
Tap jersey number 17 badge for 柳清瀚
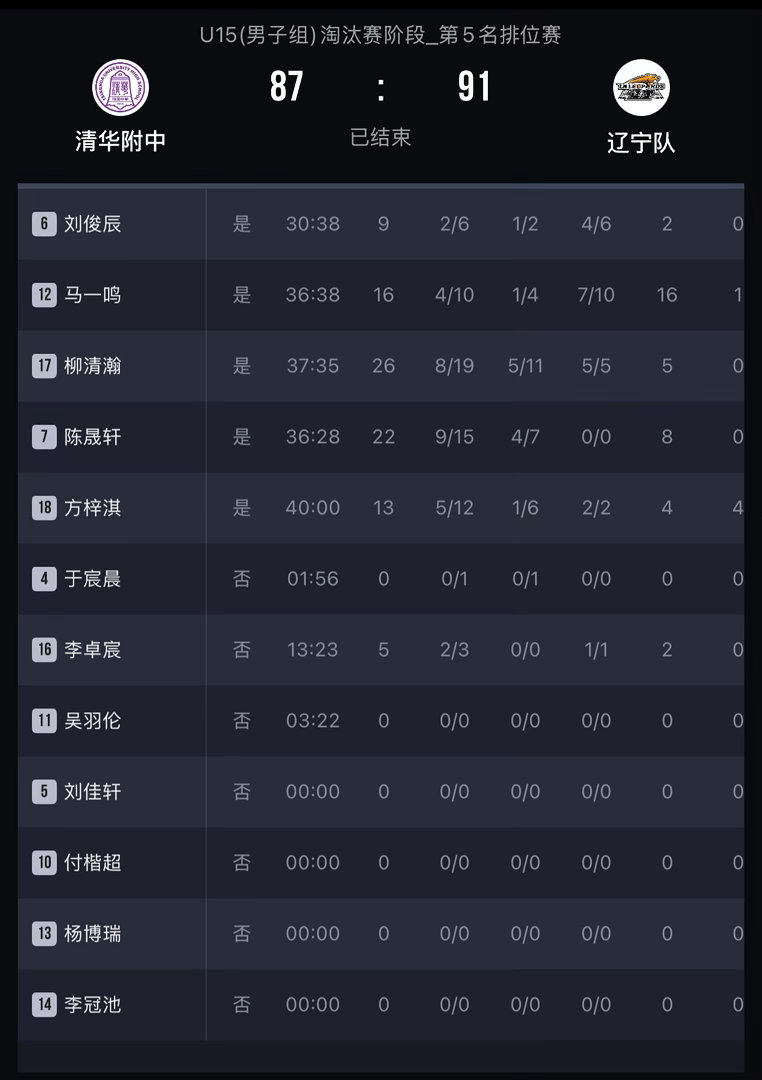point(44,366)
